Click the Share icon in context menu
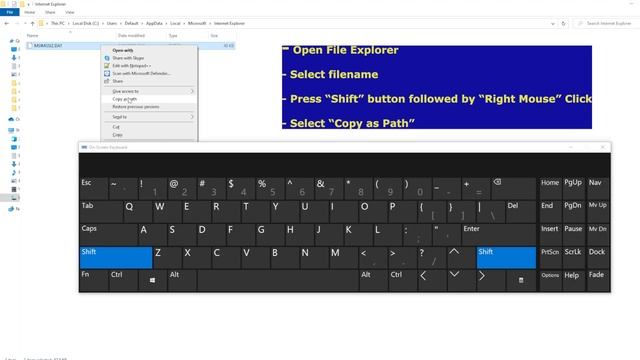 coord(107,81)
